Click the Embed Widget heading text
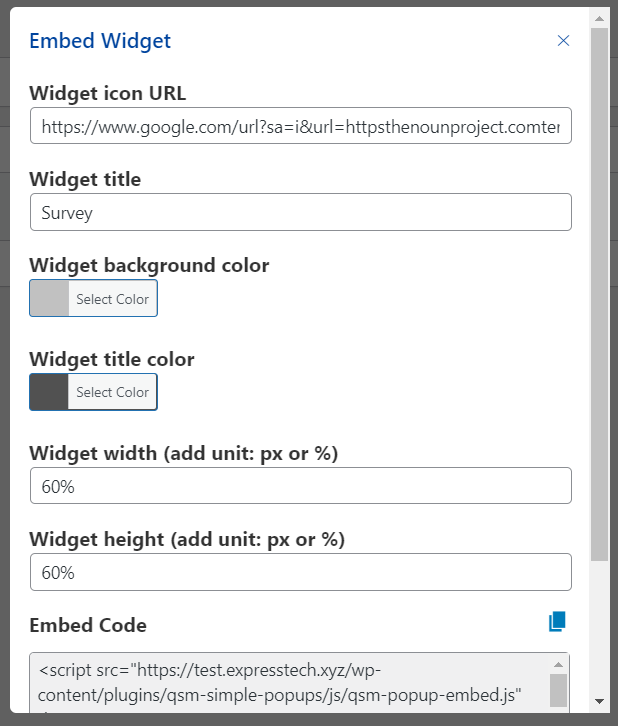This screenshot has width=618, height=726. pos(100,41)
